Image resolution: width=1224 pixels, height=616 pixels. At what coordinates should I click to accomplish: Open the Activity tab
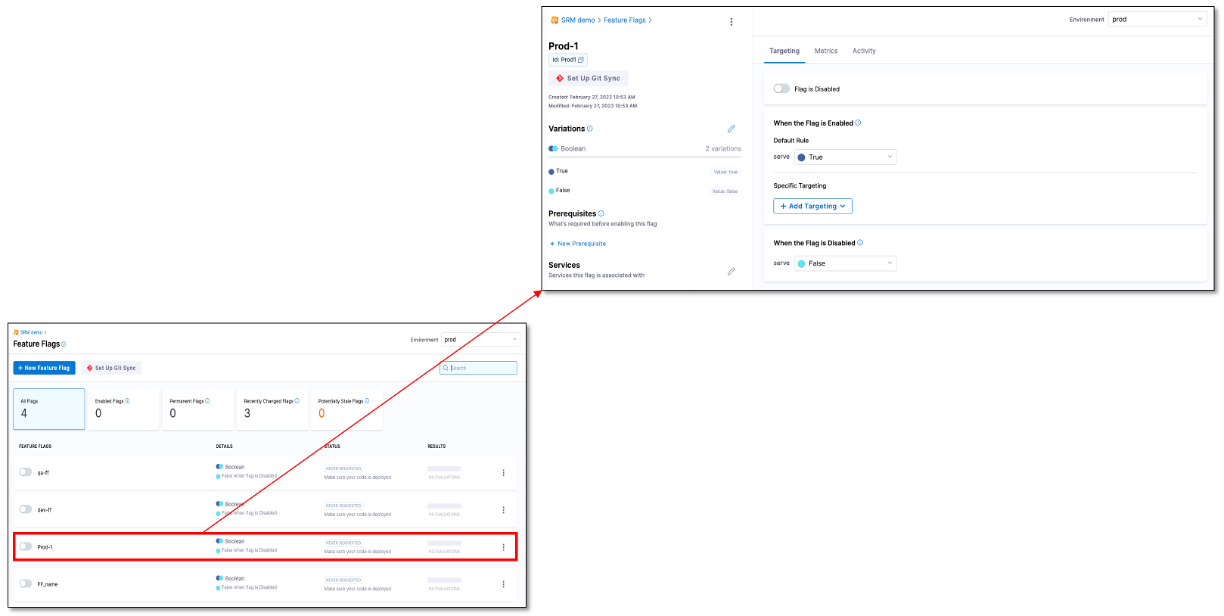863,51
